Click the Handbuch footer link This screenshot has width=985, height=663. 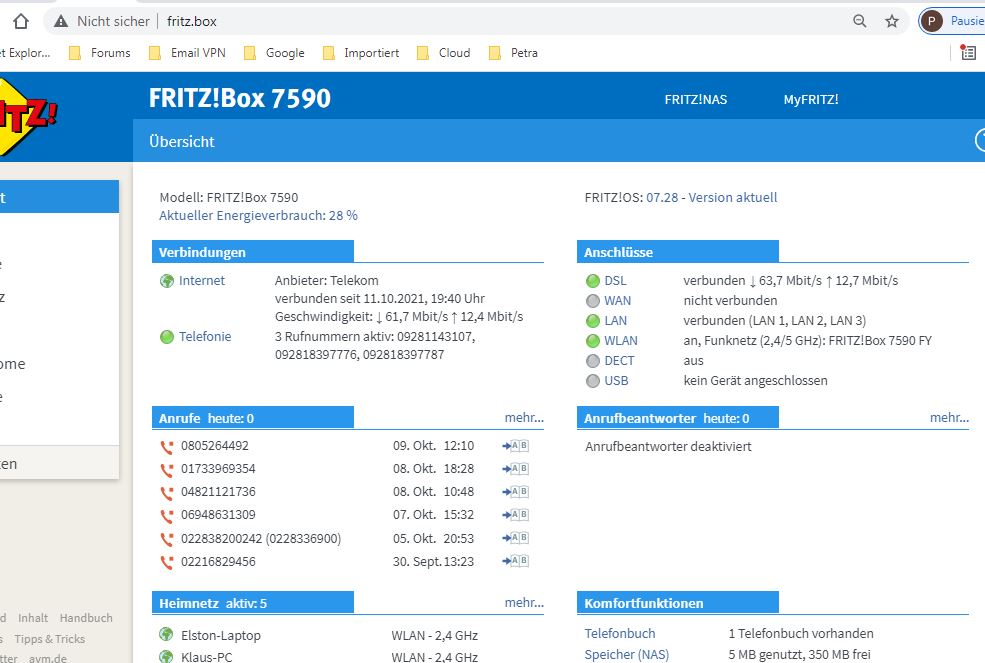point(86,618)
